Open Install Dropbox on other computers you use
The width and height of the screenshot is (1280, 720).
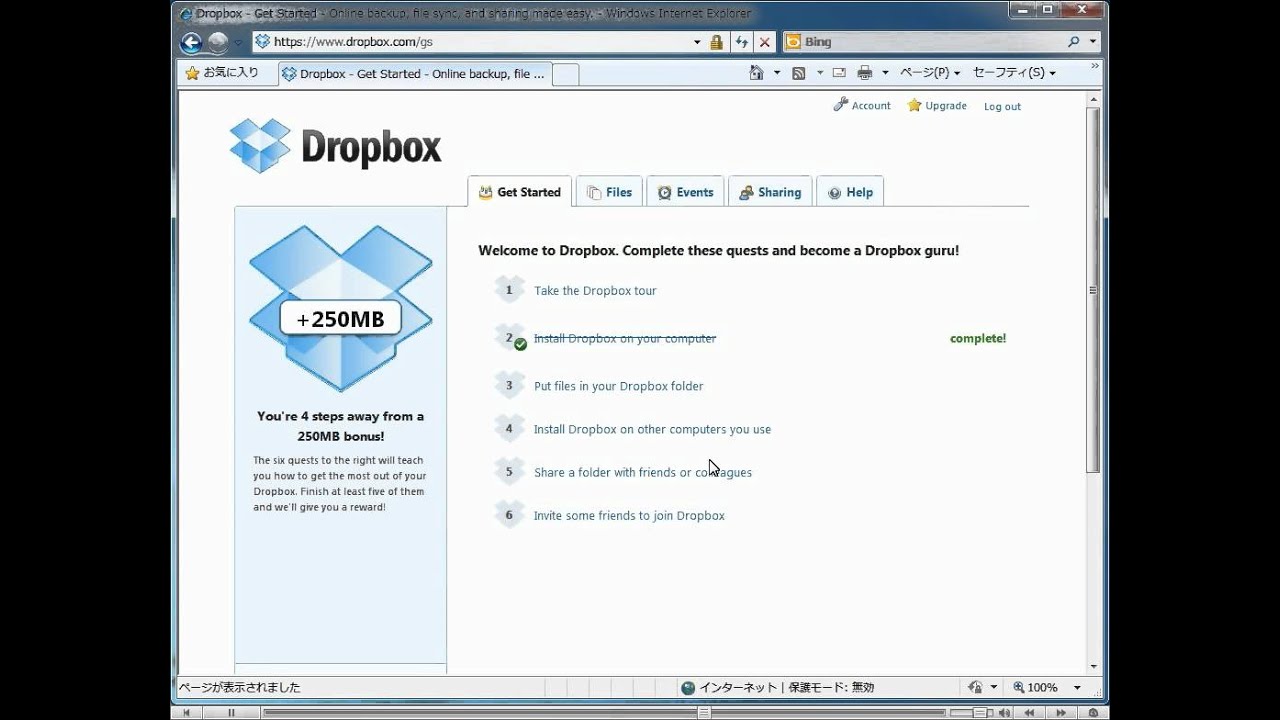click(652, 429)
